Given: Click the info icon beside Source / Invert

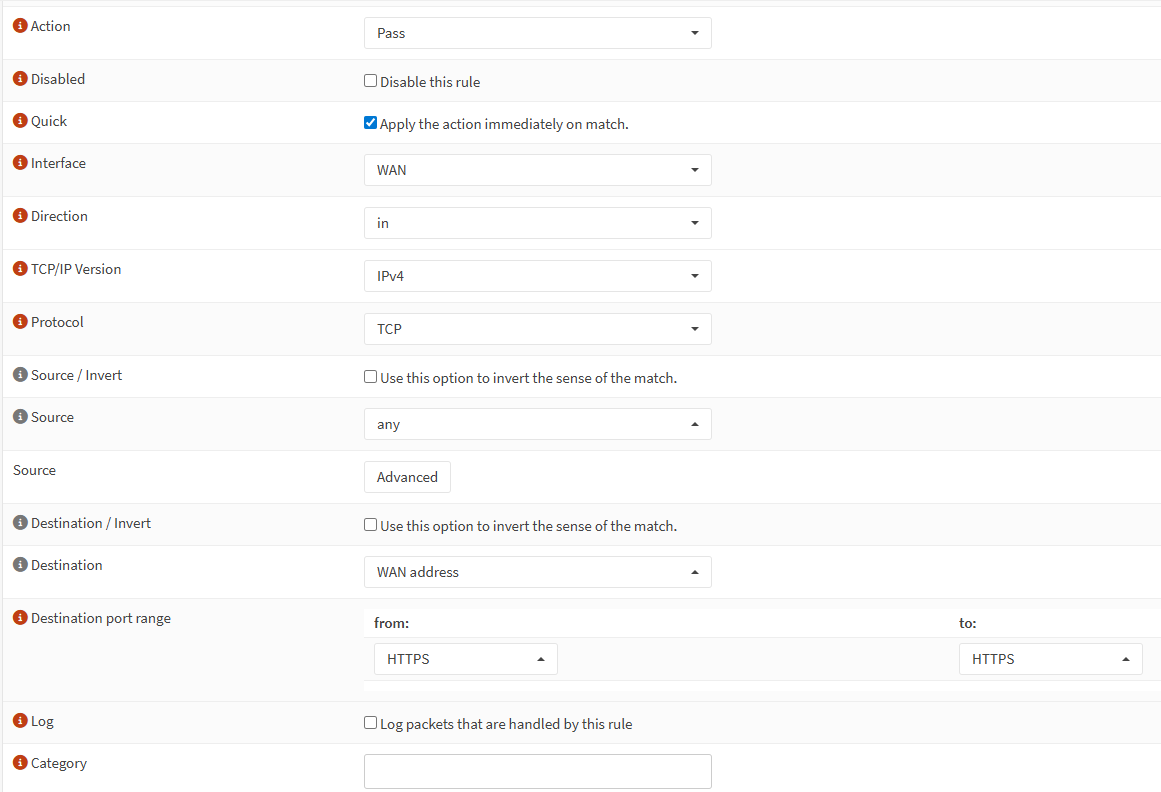Looking at the screenshot, I should click(x=20, y=375).
